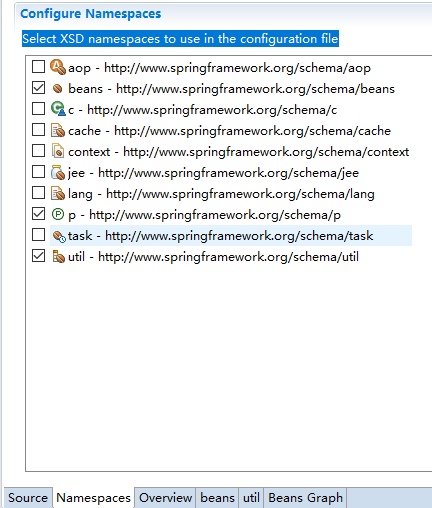432x508 pixels.
Task: Enable the aop namespace checkbox
Action: point(38,67)
